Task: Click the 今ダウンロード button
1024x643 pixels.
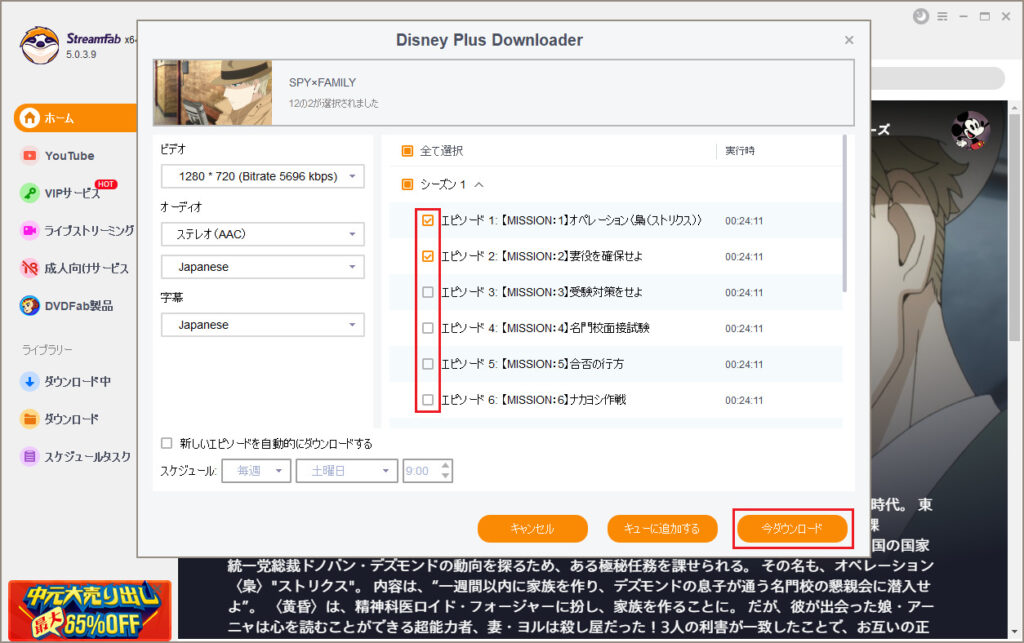Action: 792,529
